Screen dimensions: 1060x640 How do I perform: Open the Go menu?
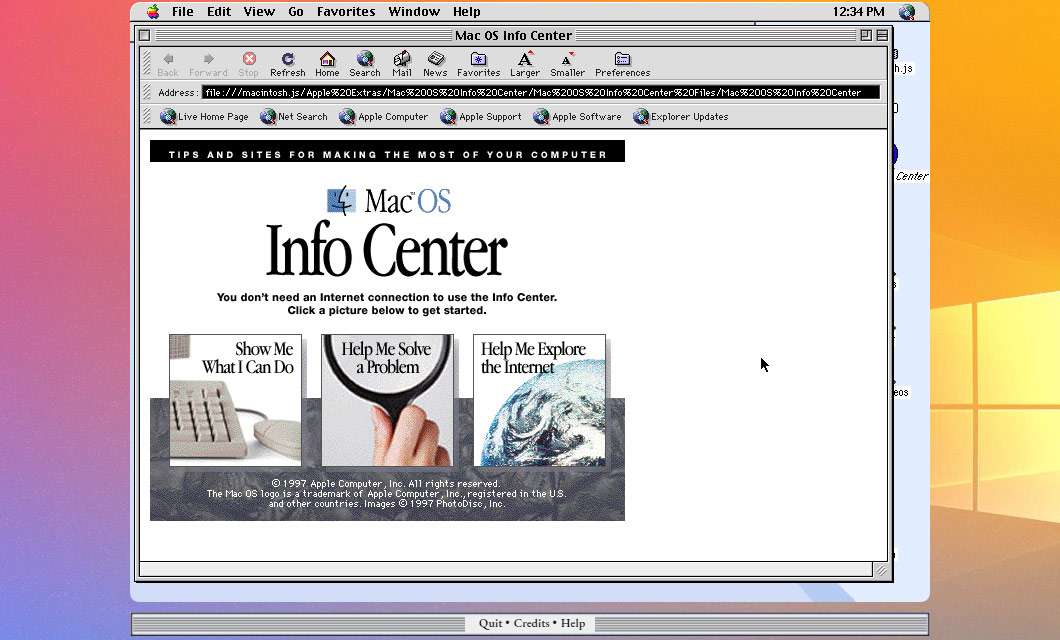[x=296, y=11]
